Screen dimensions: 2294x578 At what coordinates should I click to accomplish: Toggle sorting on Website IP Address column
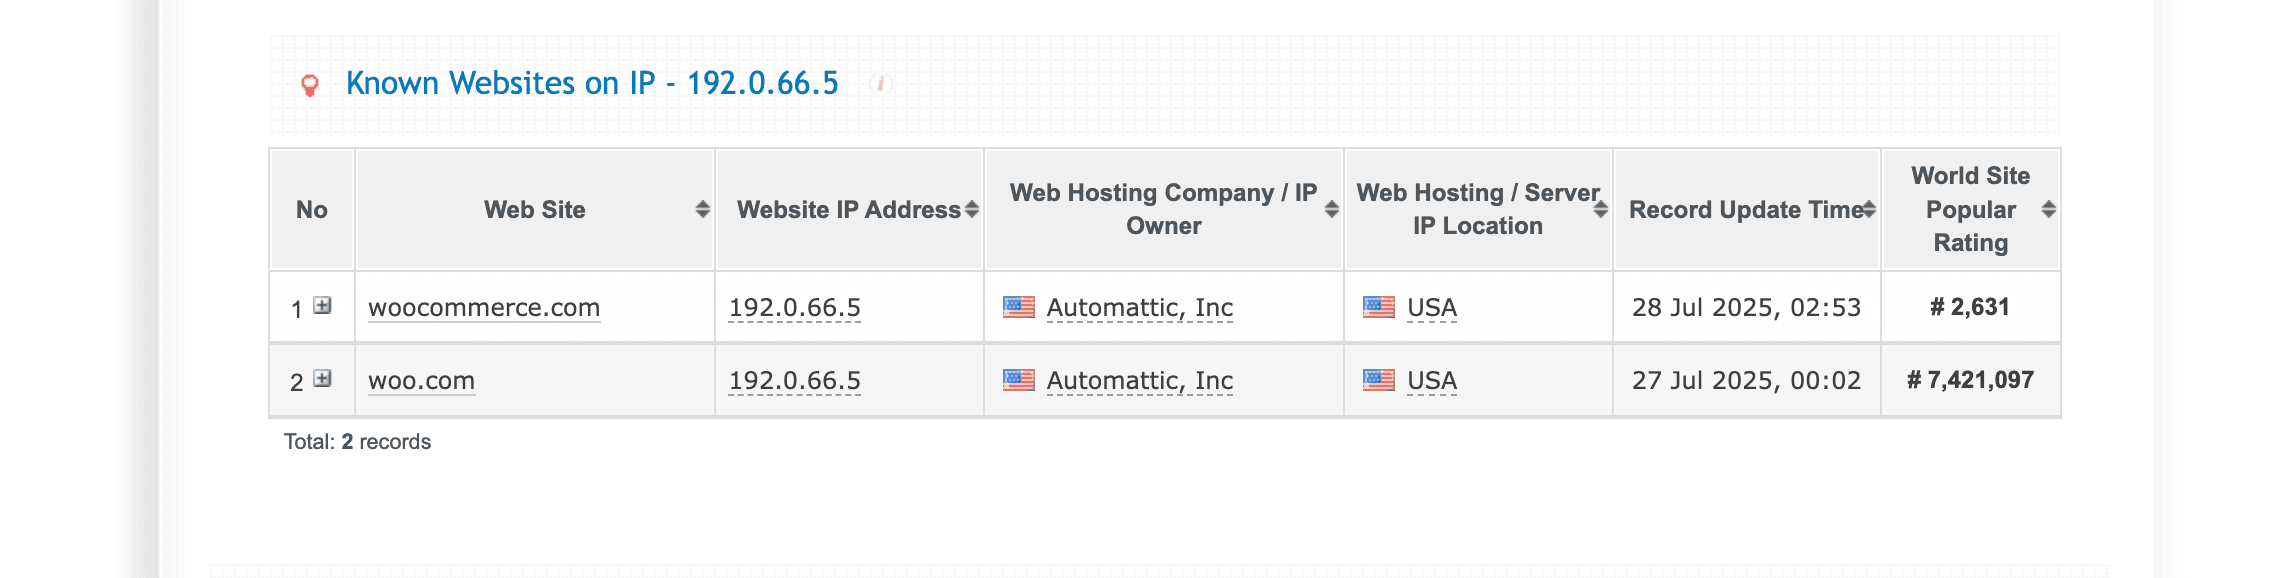click(x=971, y=210)
